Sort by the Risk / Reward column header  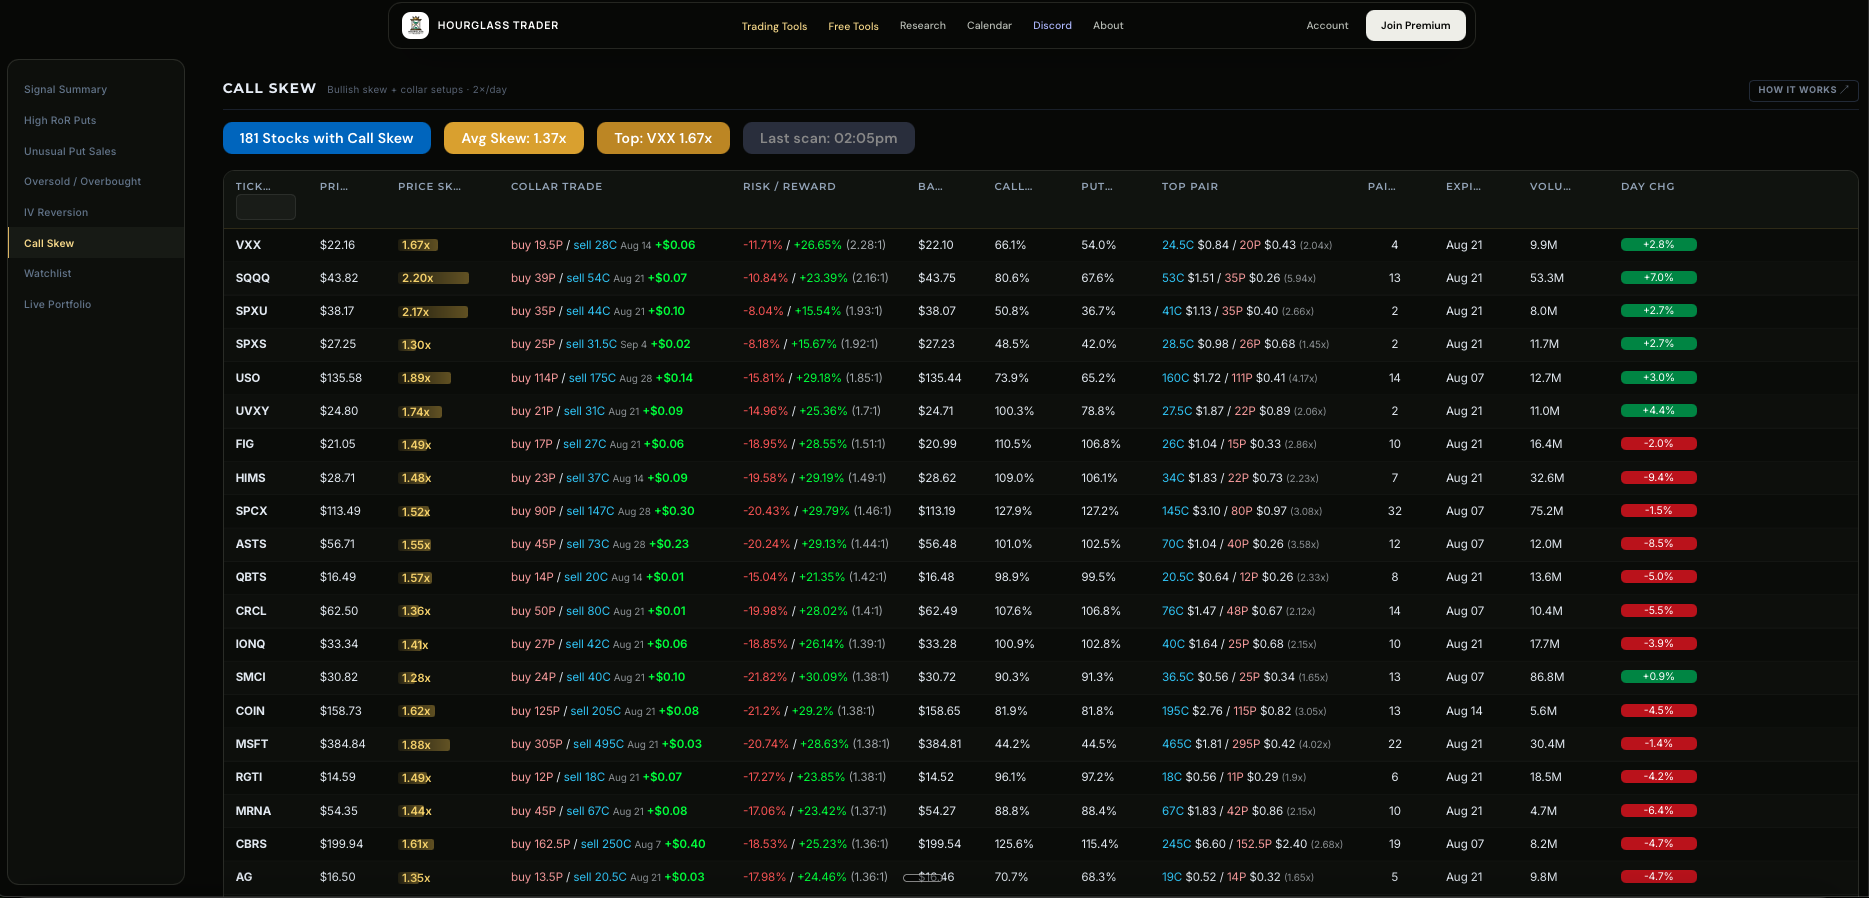pos(789,187)
